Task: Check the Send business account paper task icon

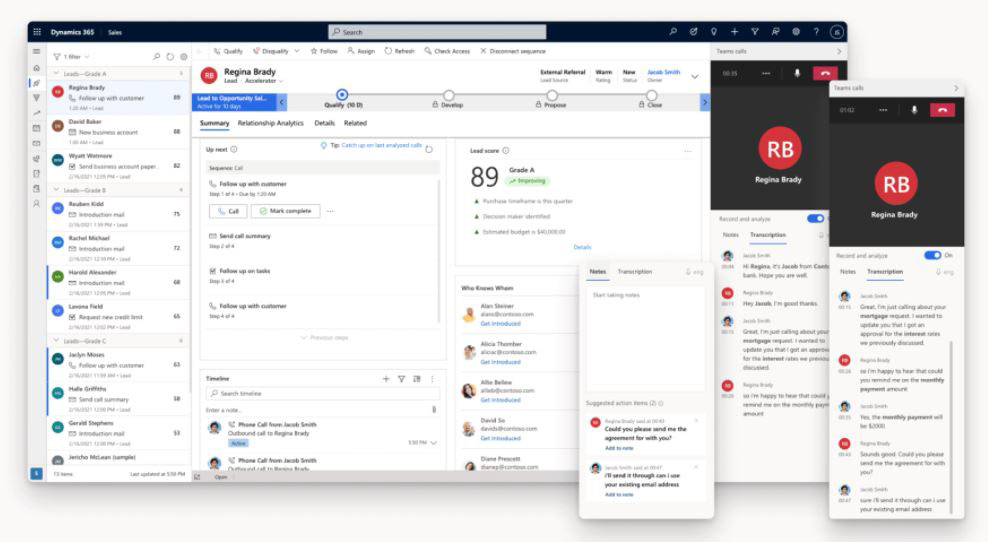Action: click(72, 166)
